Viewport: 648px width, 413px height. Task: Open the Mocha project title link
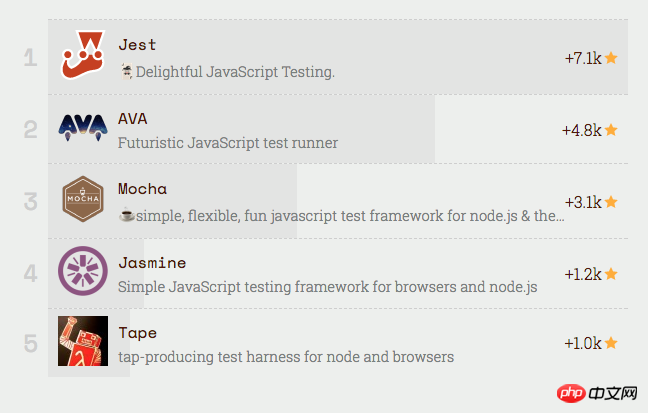[142, 188]
